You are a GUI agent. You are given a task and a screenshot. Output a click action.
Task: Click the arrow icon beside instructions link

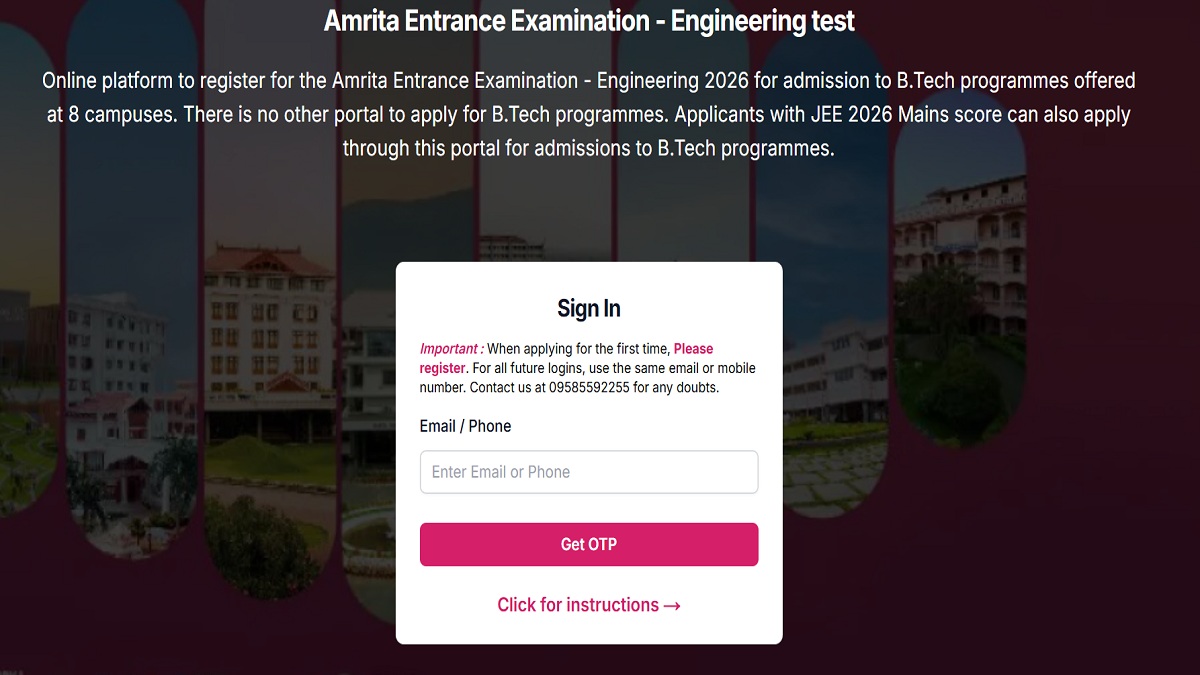(x=672, y=606)
